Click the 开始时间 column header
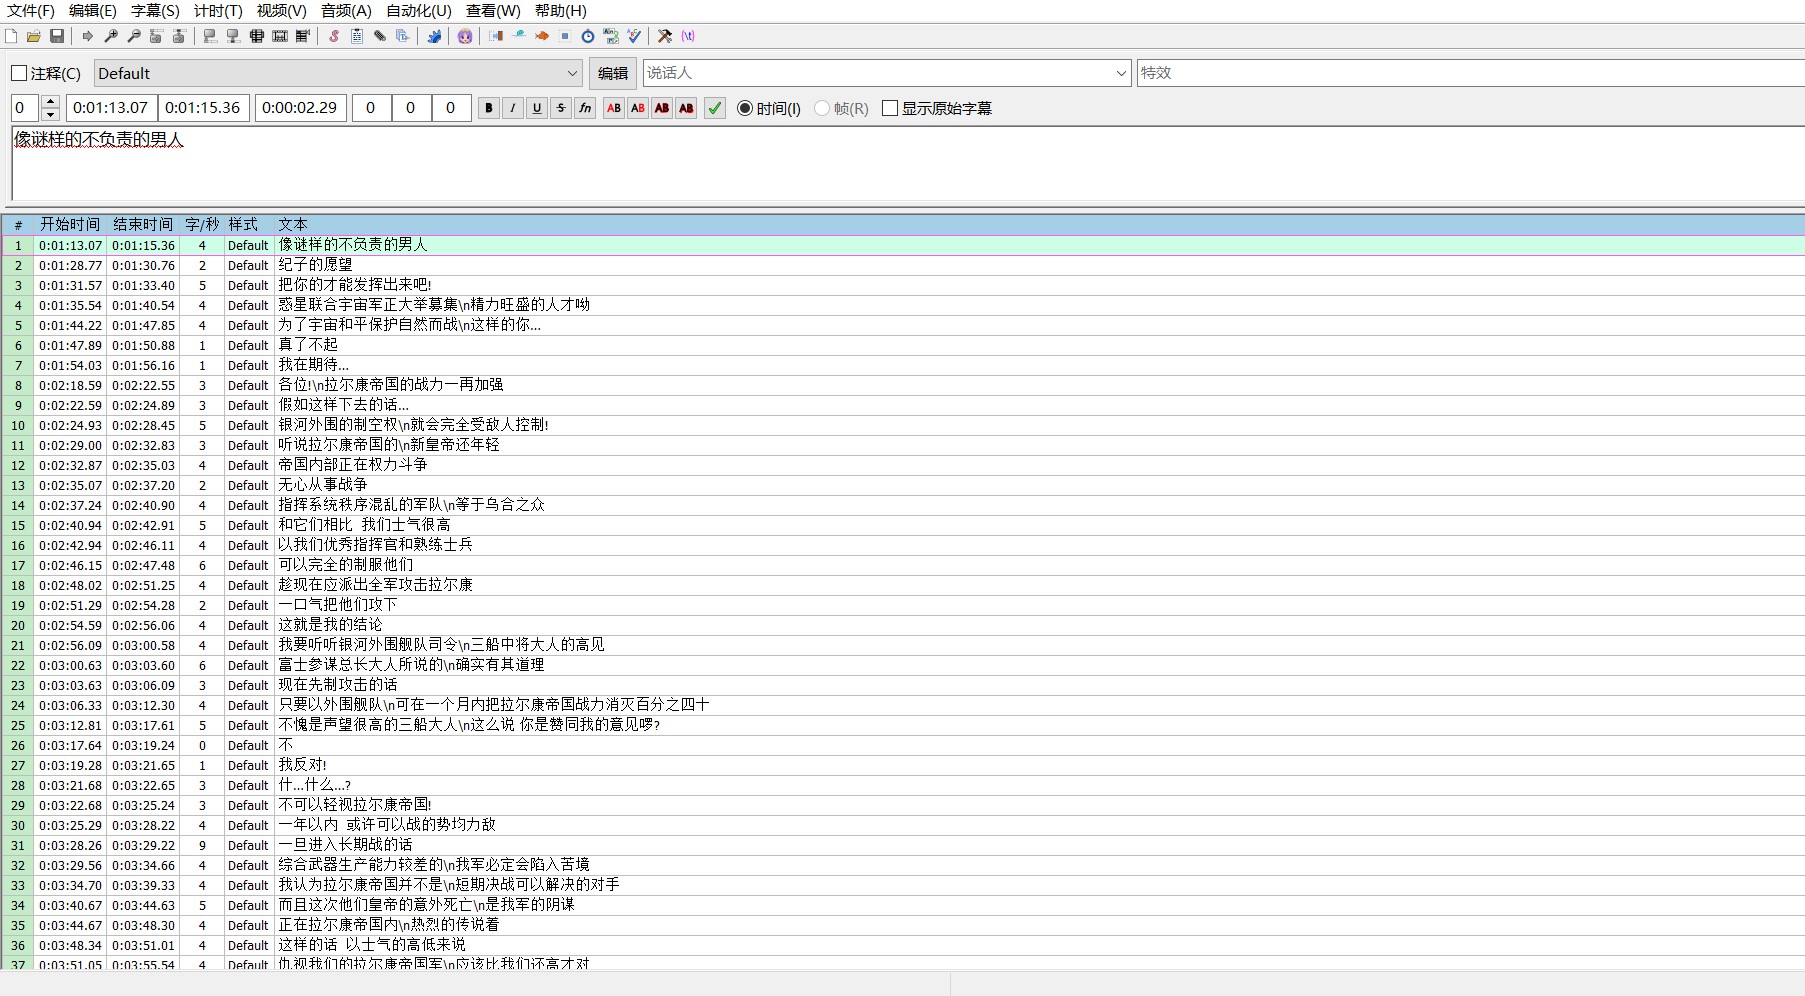This screenshot has height=996, width=1805. pyautogui.click(x=70, y=224)
